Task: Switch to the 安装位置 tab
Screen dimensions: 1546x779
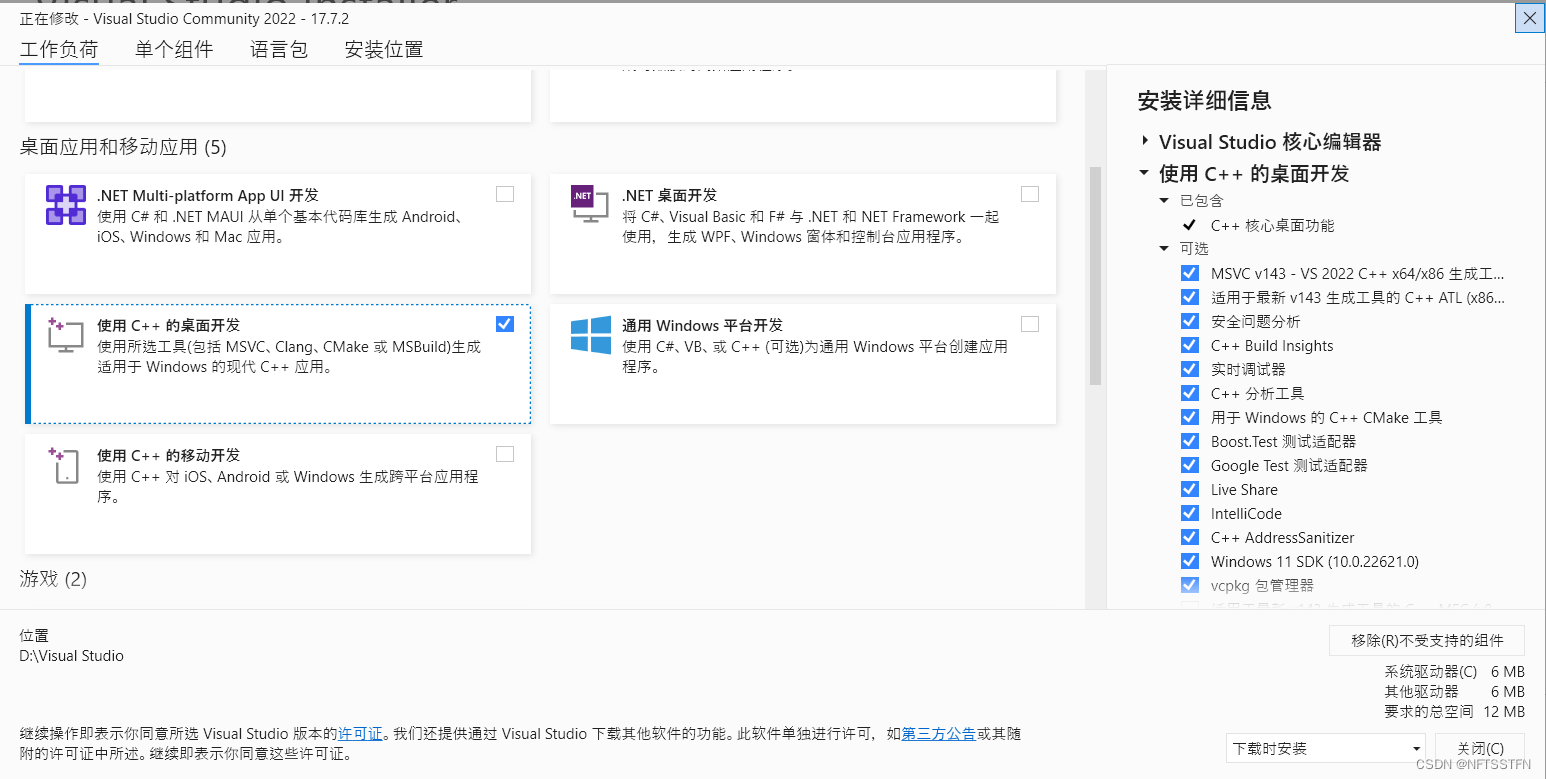Action: (383, 49)
